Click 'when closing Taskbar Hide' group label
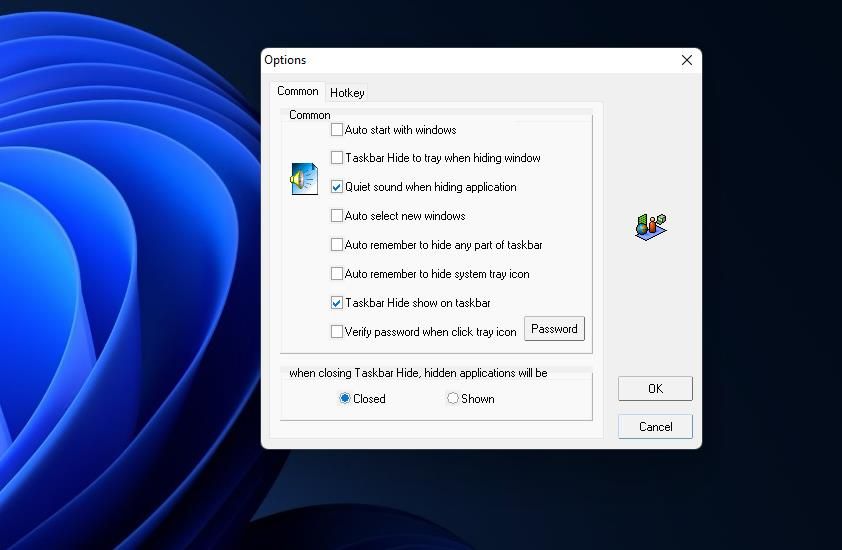The height and width of the screenshot is (550, 842). coord(418,373)
